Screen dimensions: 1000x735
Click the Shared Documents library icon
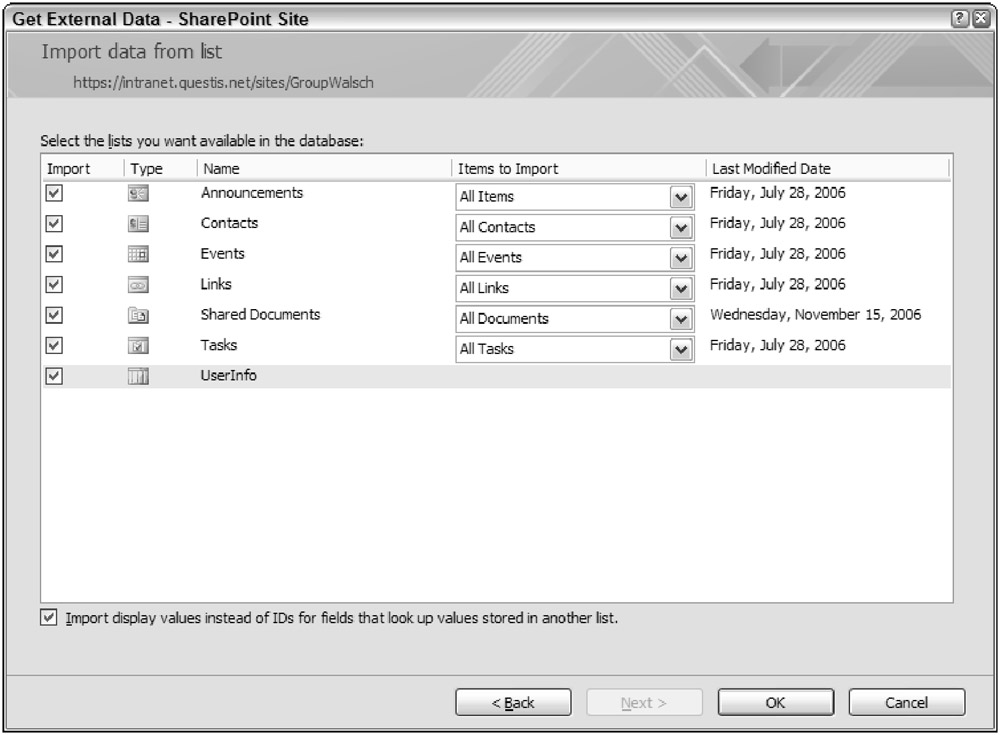point(139,316)
